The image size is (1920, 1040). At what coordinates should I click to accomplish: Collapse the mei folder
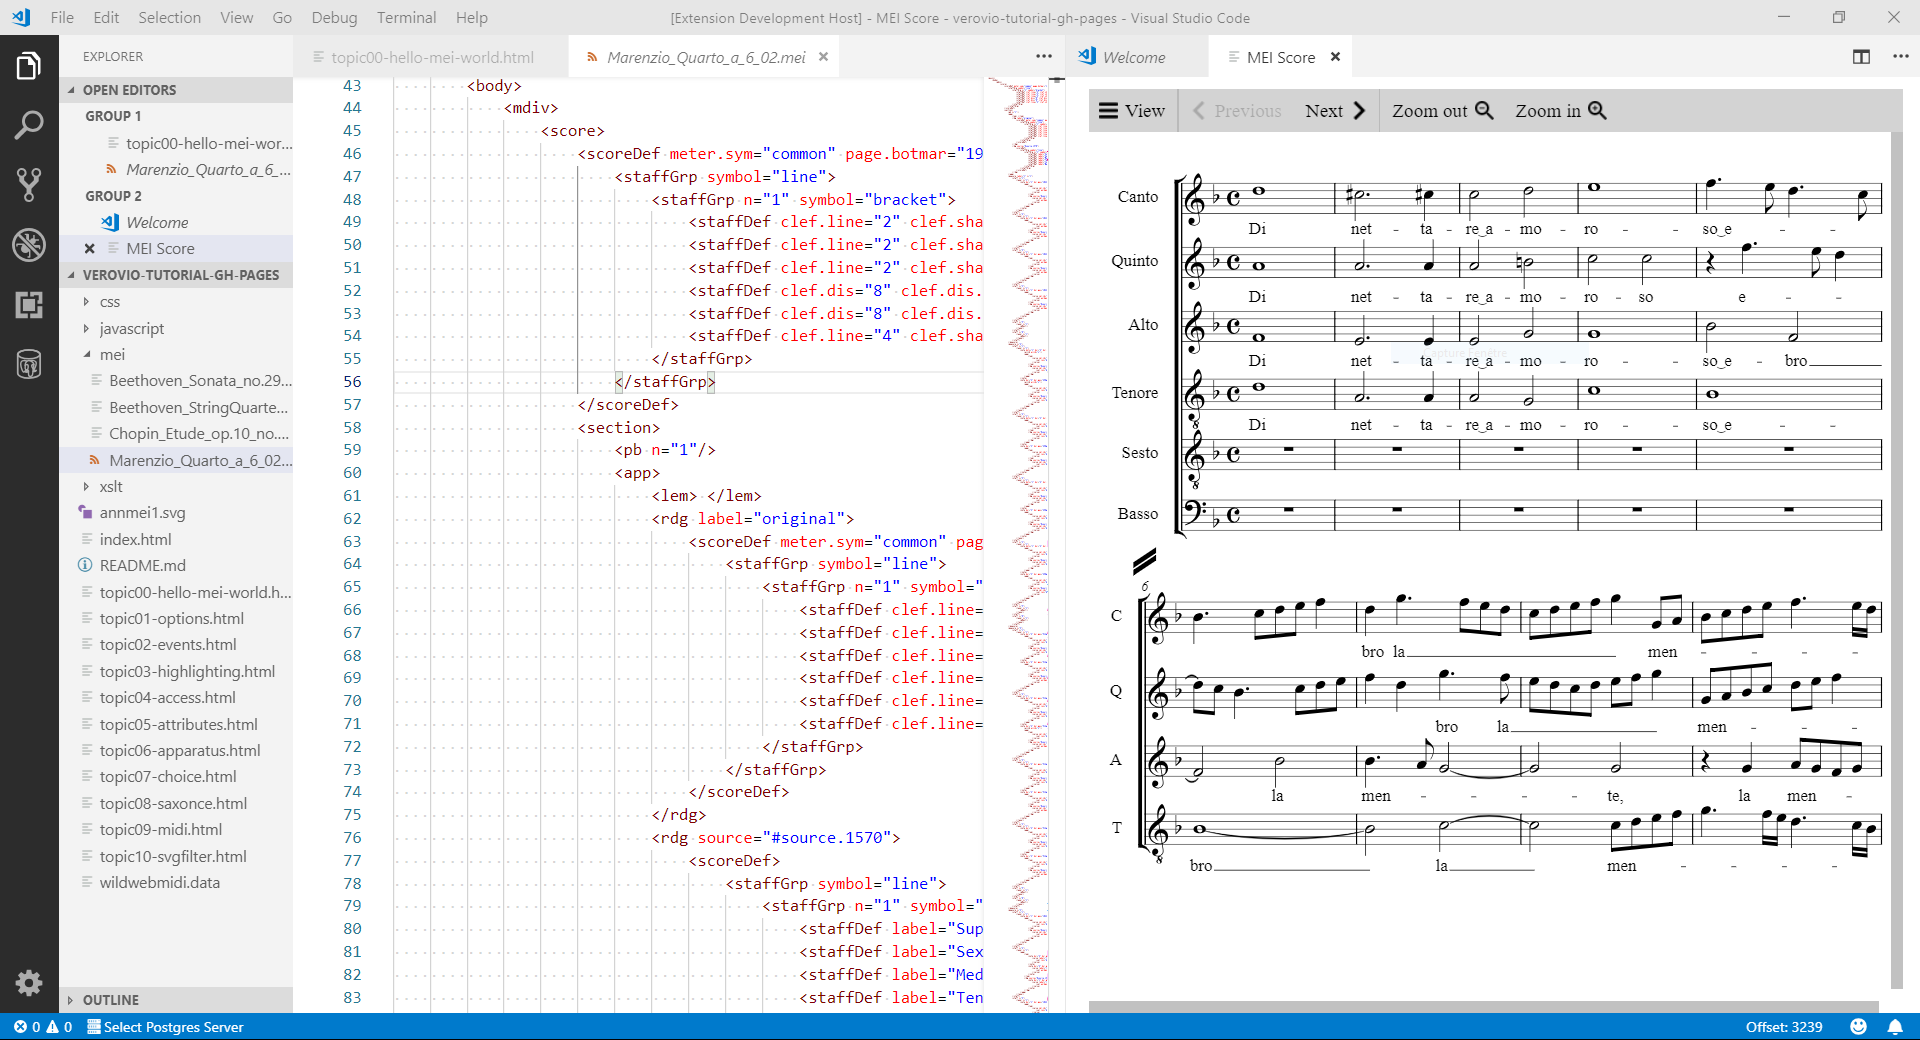click(x=112, y=355)
